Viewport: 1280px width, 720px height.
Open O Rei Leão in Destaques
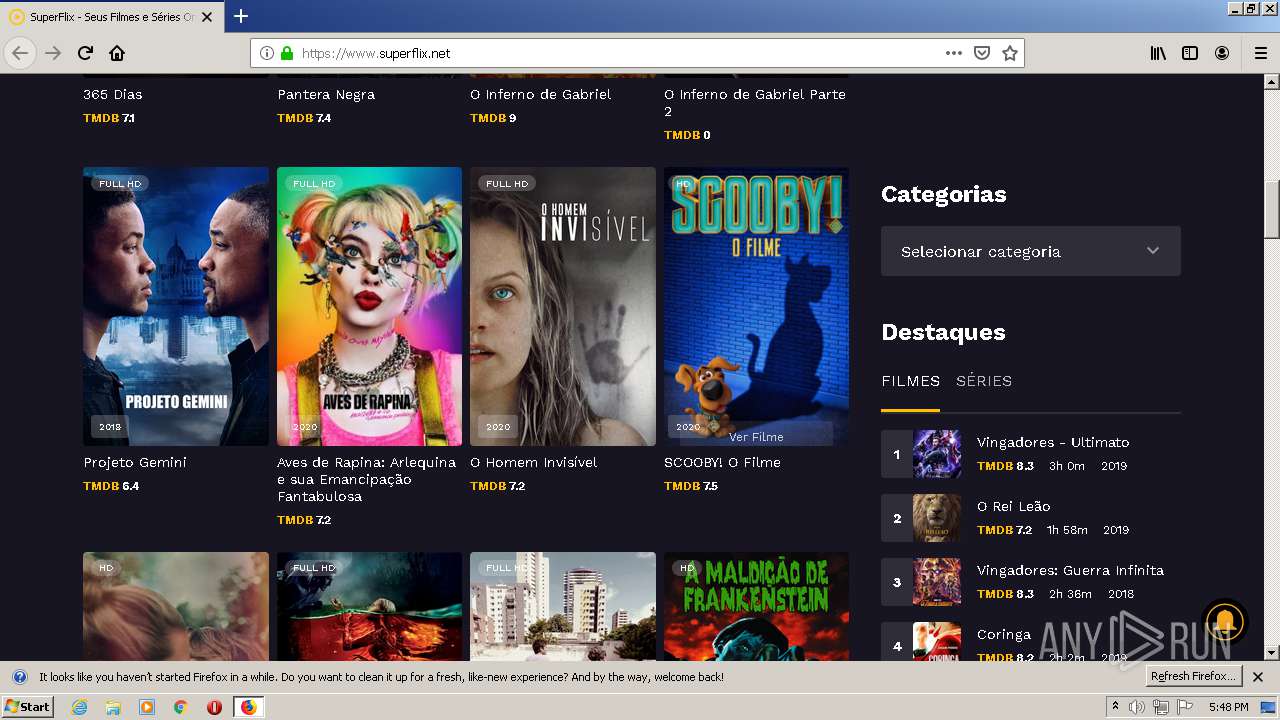tap(1014, 506)
